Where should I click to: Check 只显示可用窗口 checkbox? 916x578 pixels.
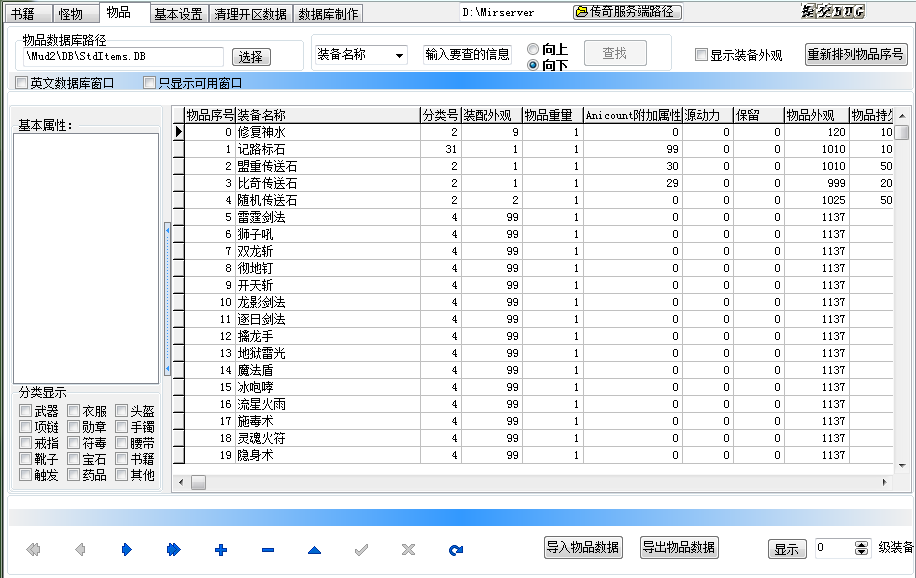click(x=150, y=83)
